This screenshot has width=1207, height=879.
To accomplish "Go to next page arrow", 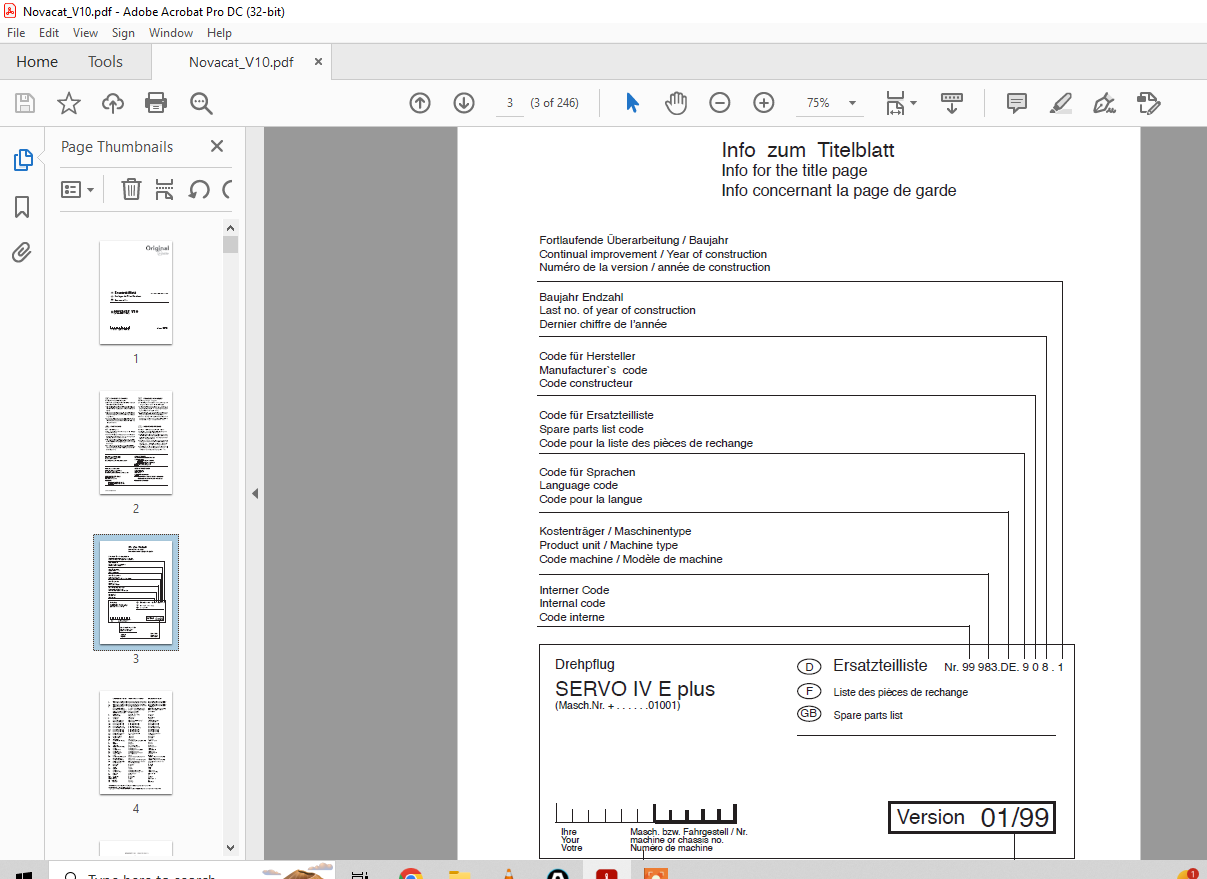I will coord(464,102).
